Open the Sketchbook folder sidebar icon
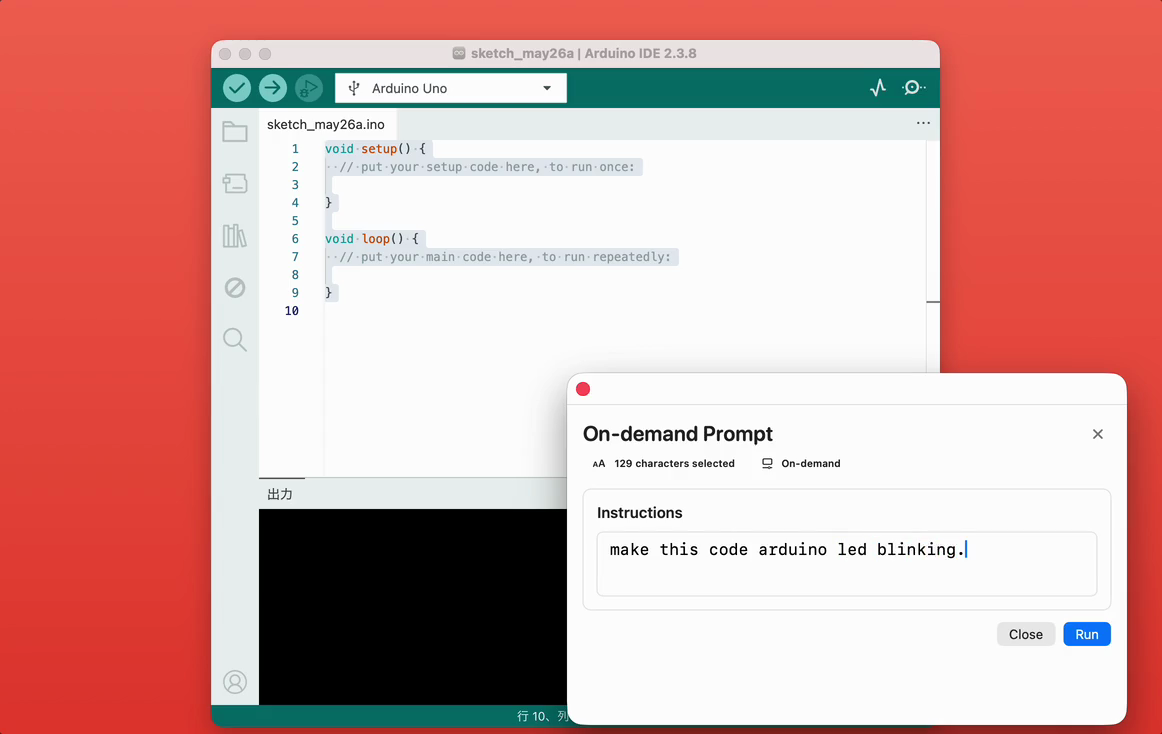Image resolution: width=1162 pixels, height=734 pixels. pos(235,132)
